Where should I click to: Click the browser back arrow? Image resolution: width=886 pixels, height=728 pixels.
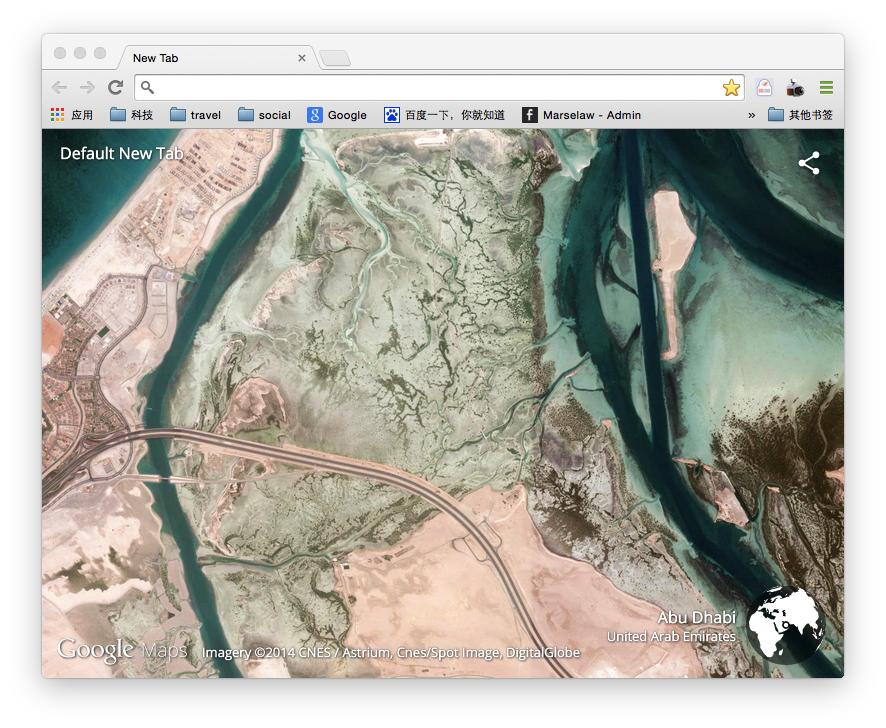coord(60,88)
